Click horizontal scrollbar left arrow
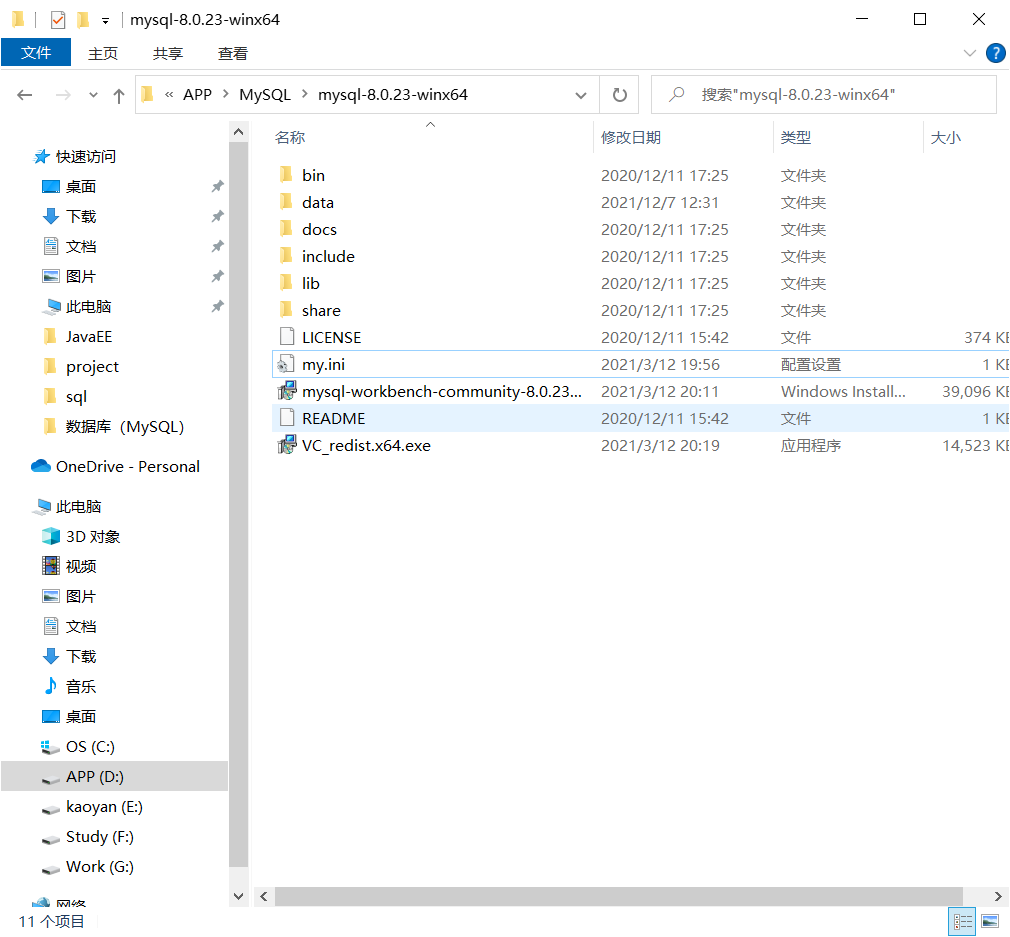Viewport: 1010px width, 937px height. pos(263,896)
